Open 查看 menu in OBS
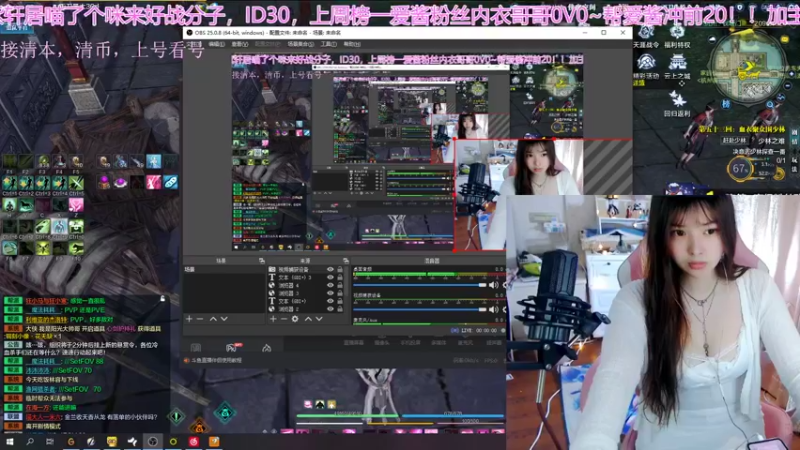This screenshot has width=800, height=450. point(240,44)
